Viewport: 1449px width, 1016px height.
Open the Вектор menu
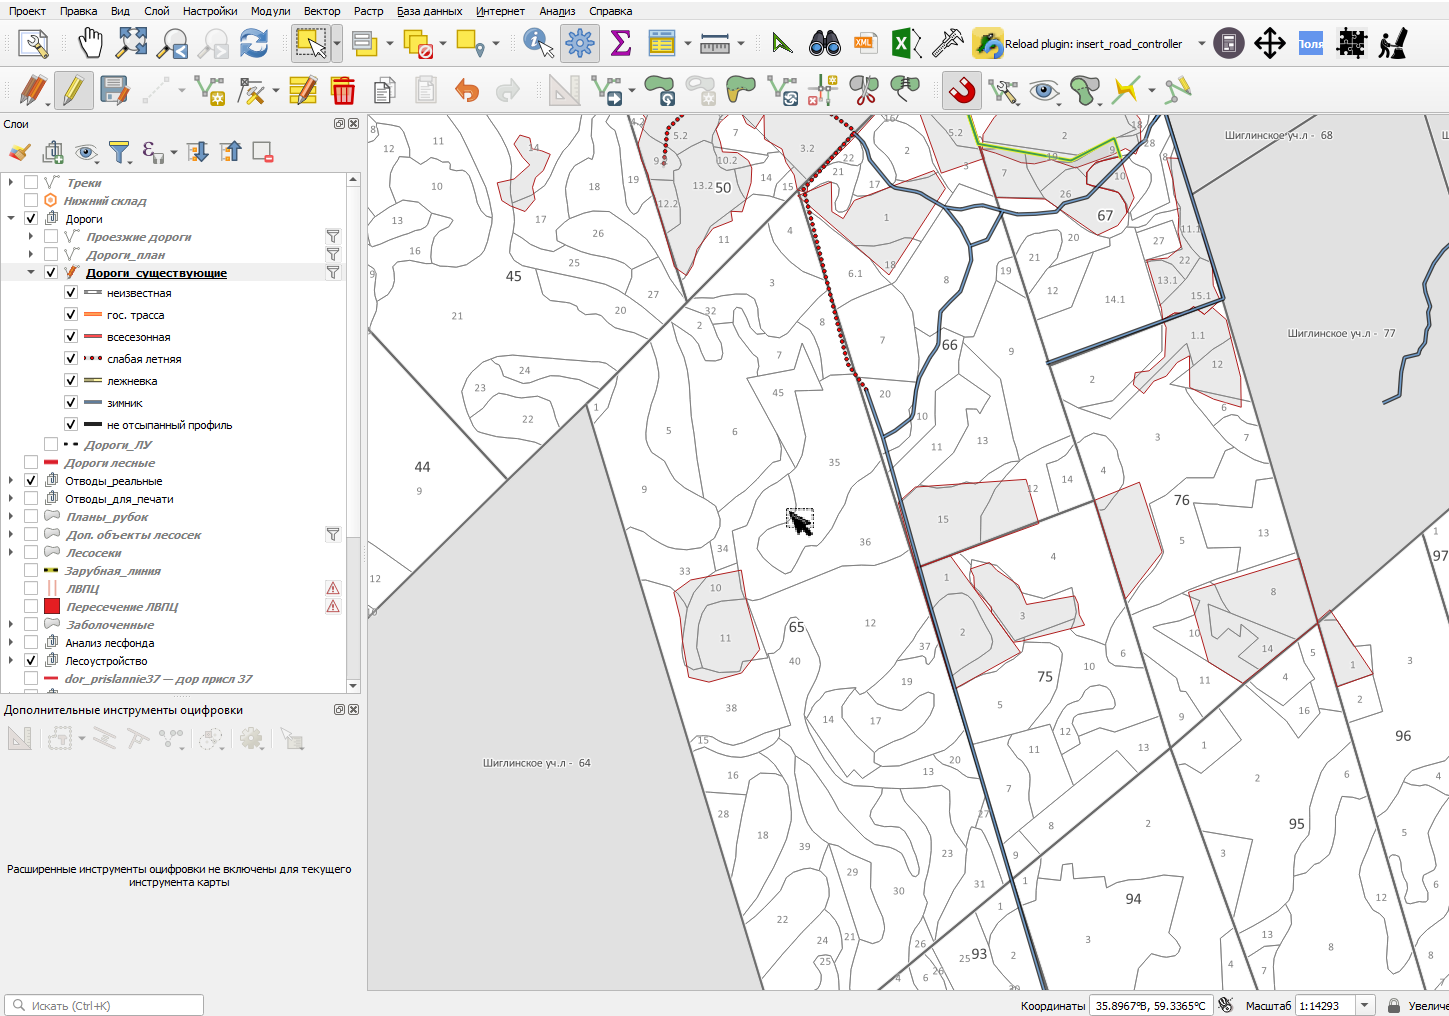pyautogui.click(x=322, y=11)
